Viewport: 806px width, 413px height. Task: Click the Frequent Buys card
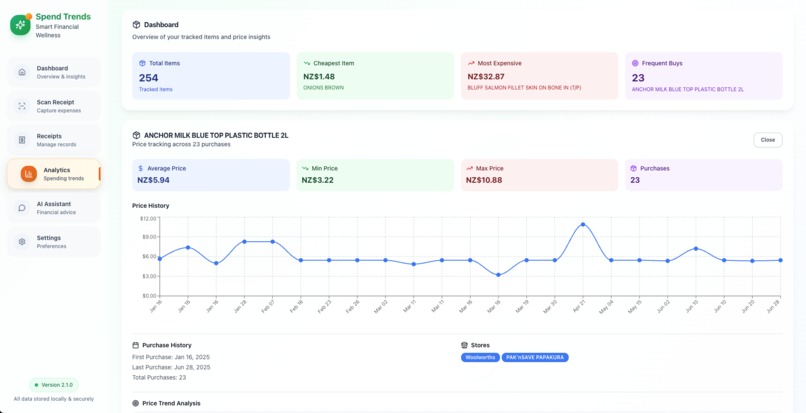(704, 76)
